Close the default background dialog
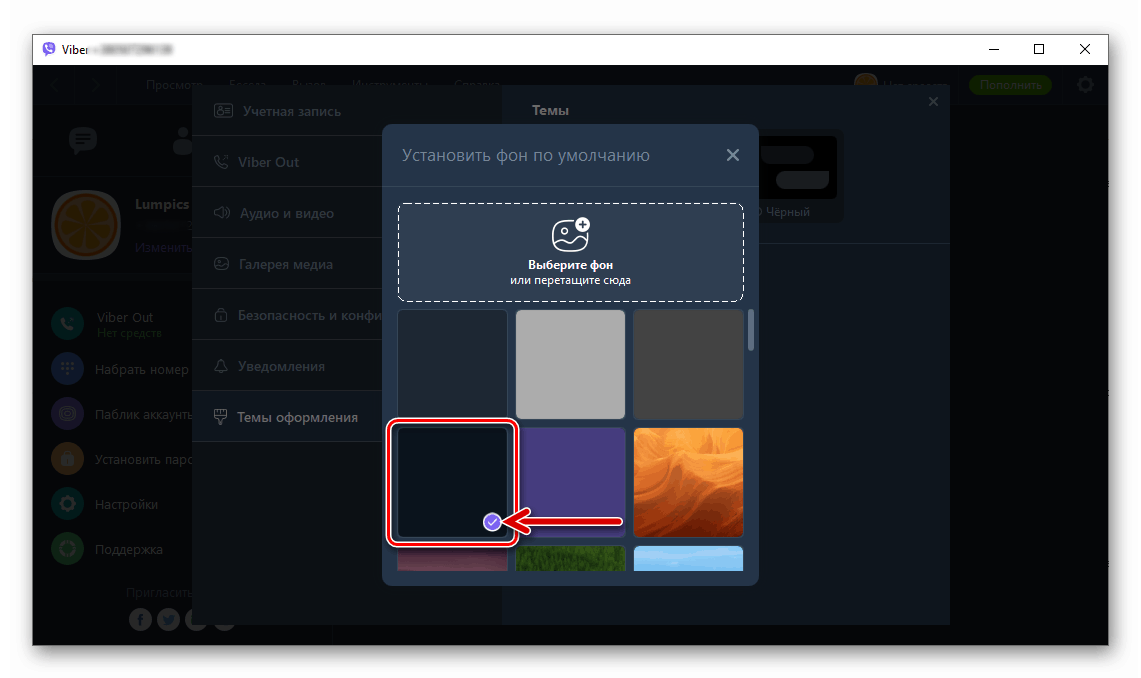 (732, 155)
